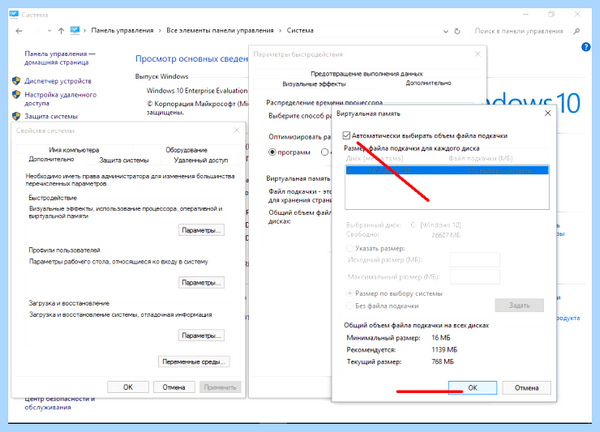Image resolution: width=600 pixels, height=432 pixels.
Task: Open Визуальные эффекты tab
Action: click(x=314, y=84)
